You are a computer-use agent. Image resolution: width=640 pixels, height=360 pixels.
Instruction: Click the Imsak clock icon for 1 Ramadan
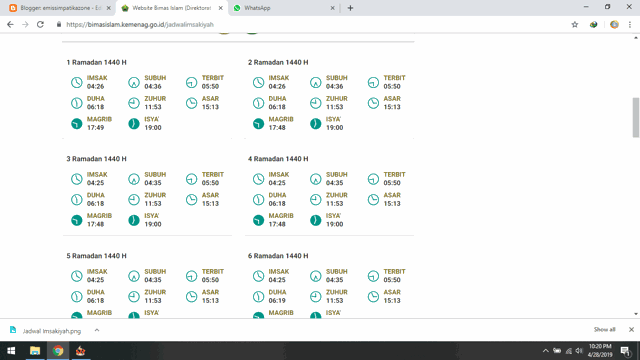76,82
